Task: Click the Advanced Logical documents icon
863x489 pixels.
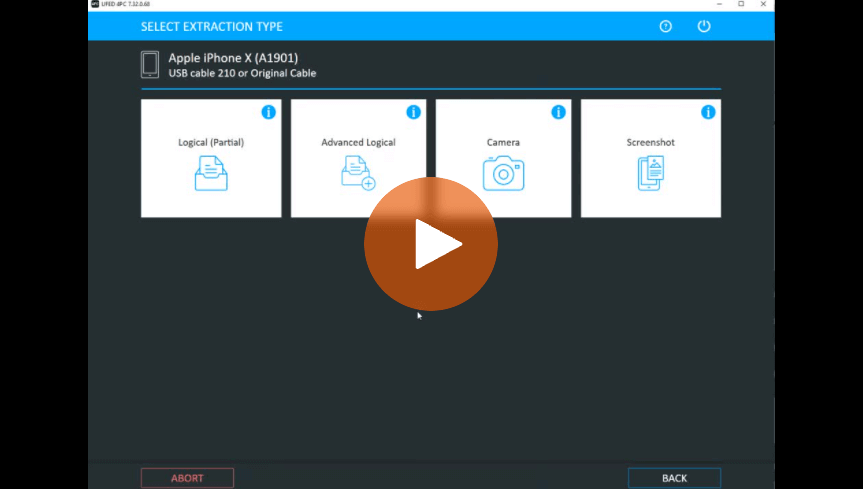Action: coord(357,174)
